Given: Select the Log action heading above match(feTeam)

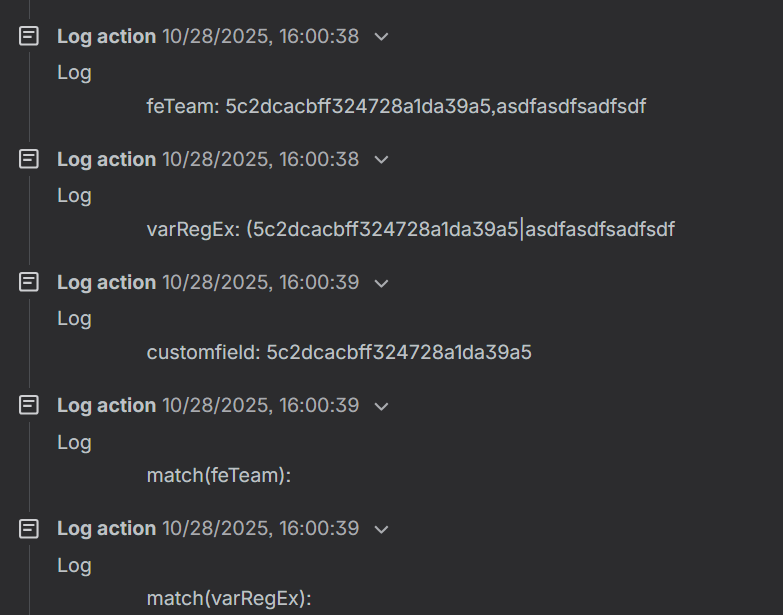Looking at the screenshot, I should (106, 405).
